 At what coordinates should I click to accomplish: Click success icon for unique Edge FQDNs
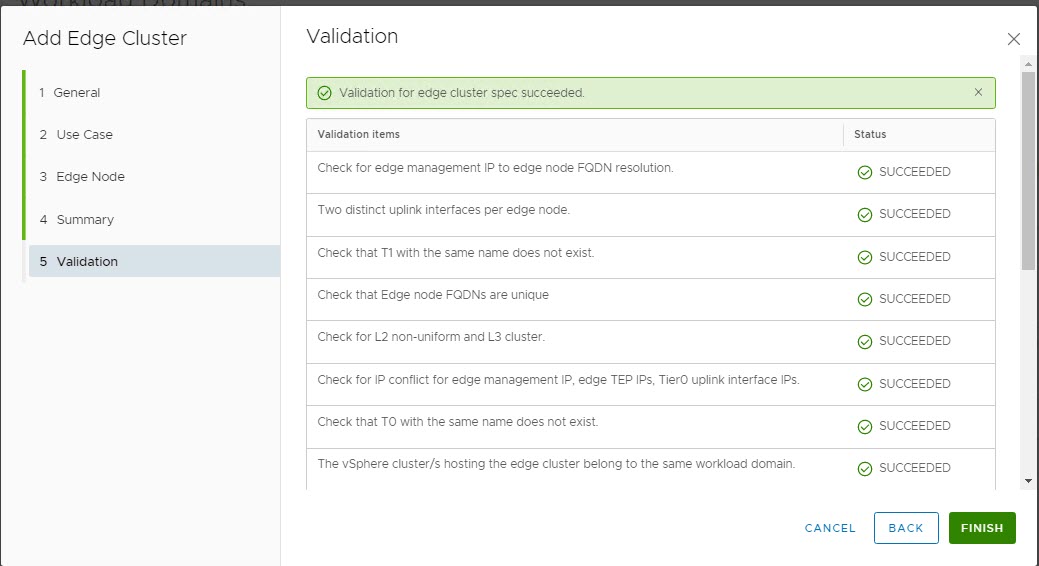pyautogui.click(x=865, y=299)
